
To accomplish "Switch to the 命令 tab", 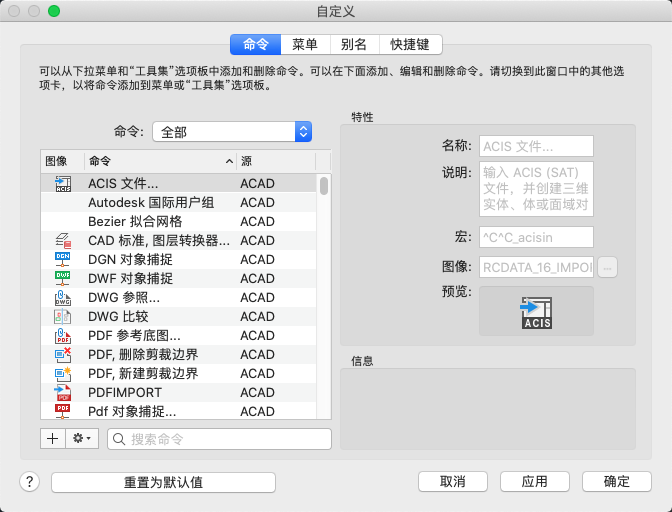I will point(255,45).
